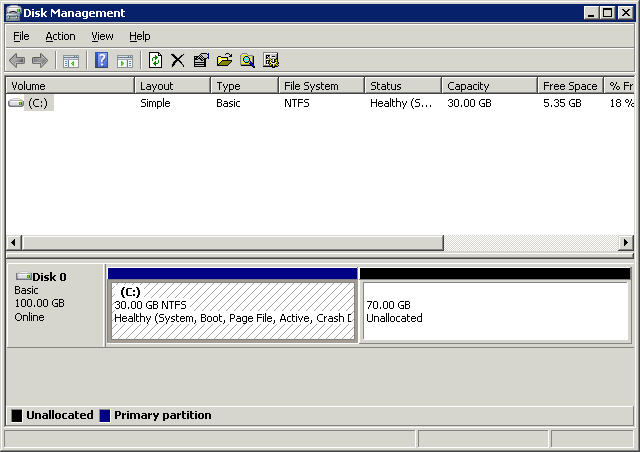Viewport: 640px width, 452px height.
Task: Click the Open folder toolbar icon
Action: [x=224, y=61]
